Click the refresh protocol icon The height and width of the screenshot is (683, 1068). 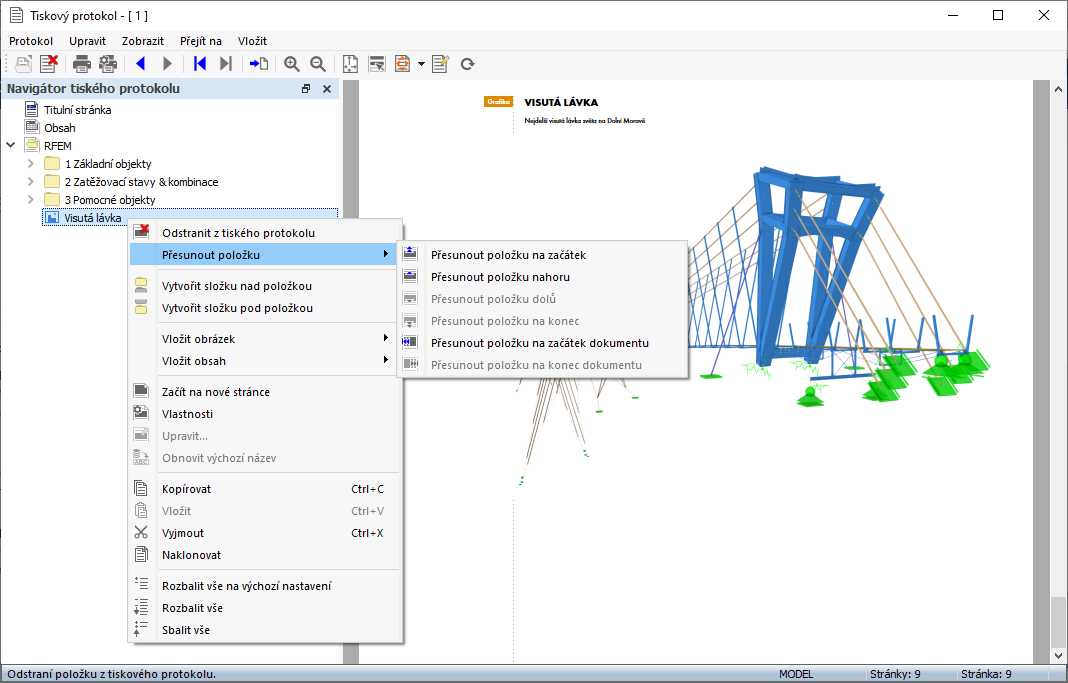467,64
